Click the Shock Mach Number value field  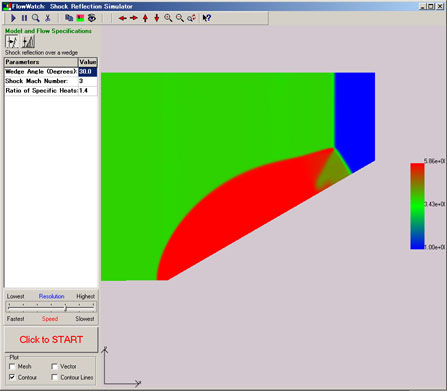point(88,81)
